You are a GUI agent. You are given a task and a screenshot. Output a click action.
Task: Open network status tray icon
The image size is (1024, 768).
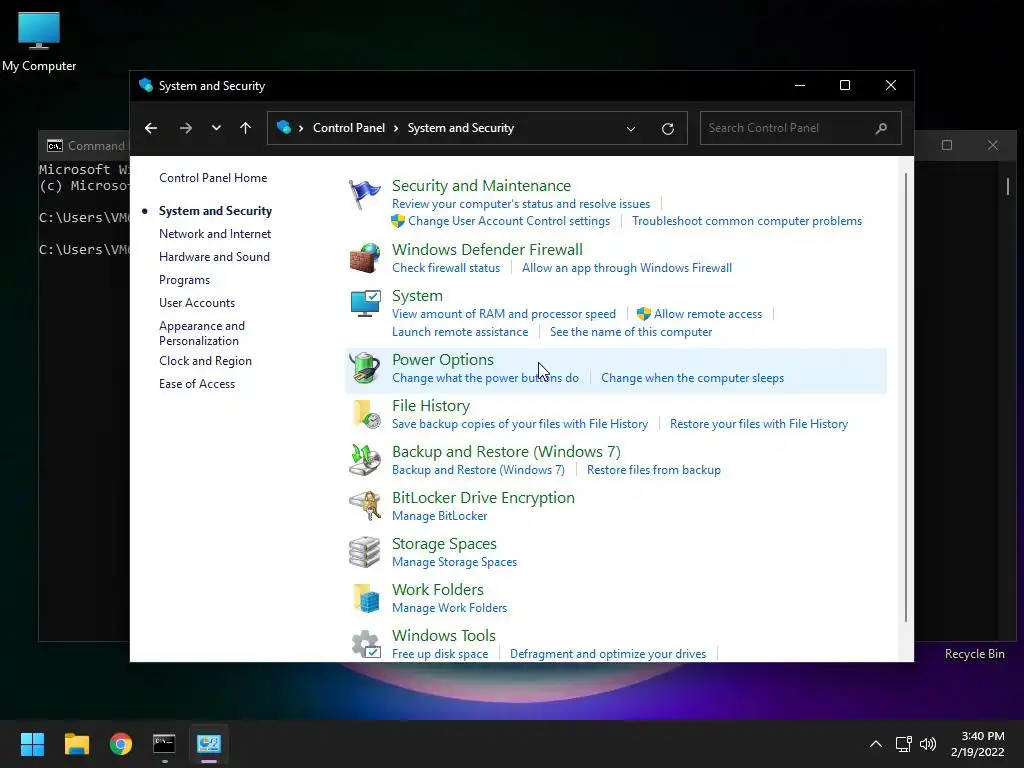tap(903, 744)
